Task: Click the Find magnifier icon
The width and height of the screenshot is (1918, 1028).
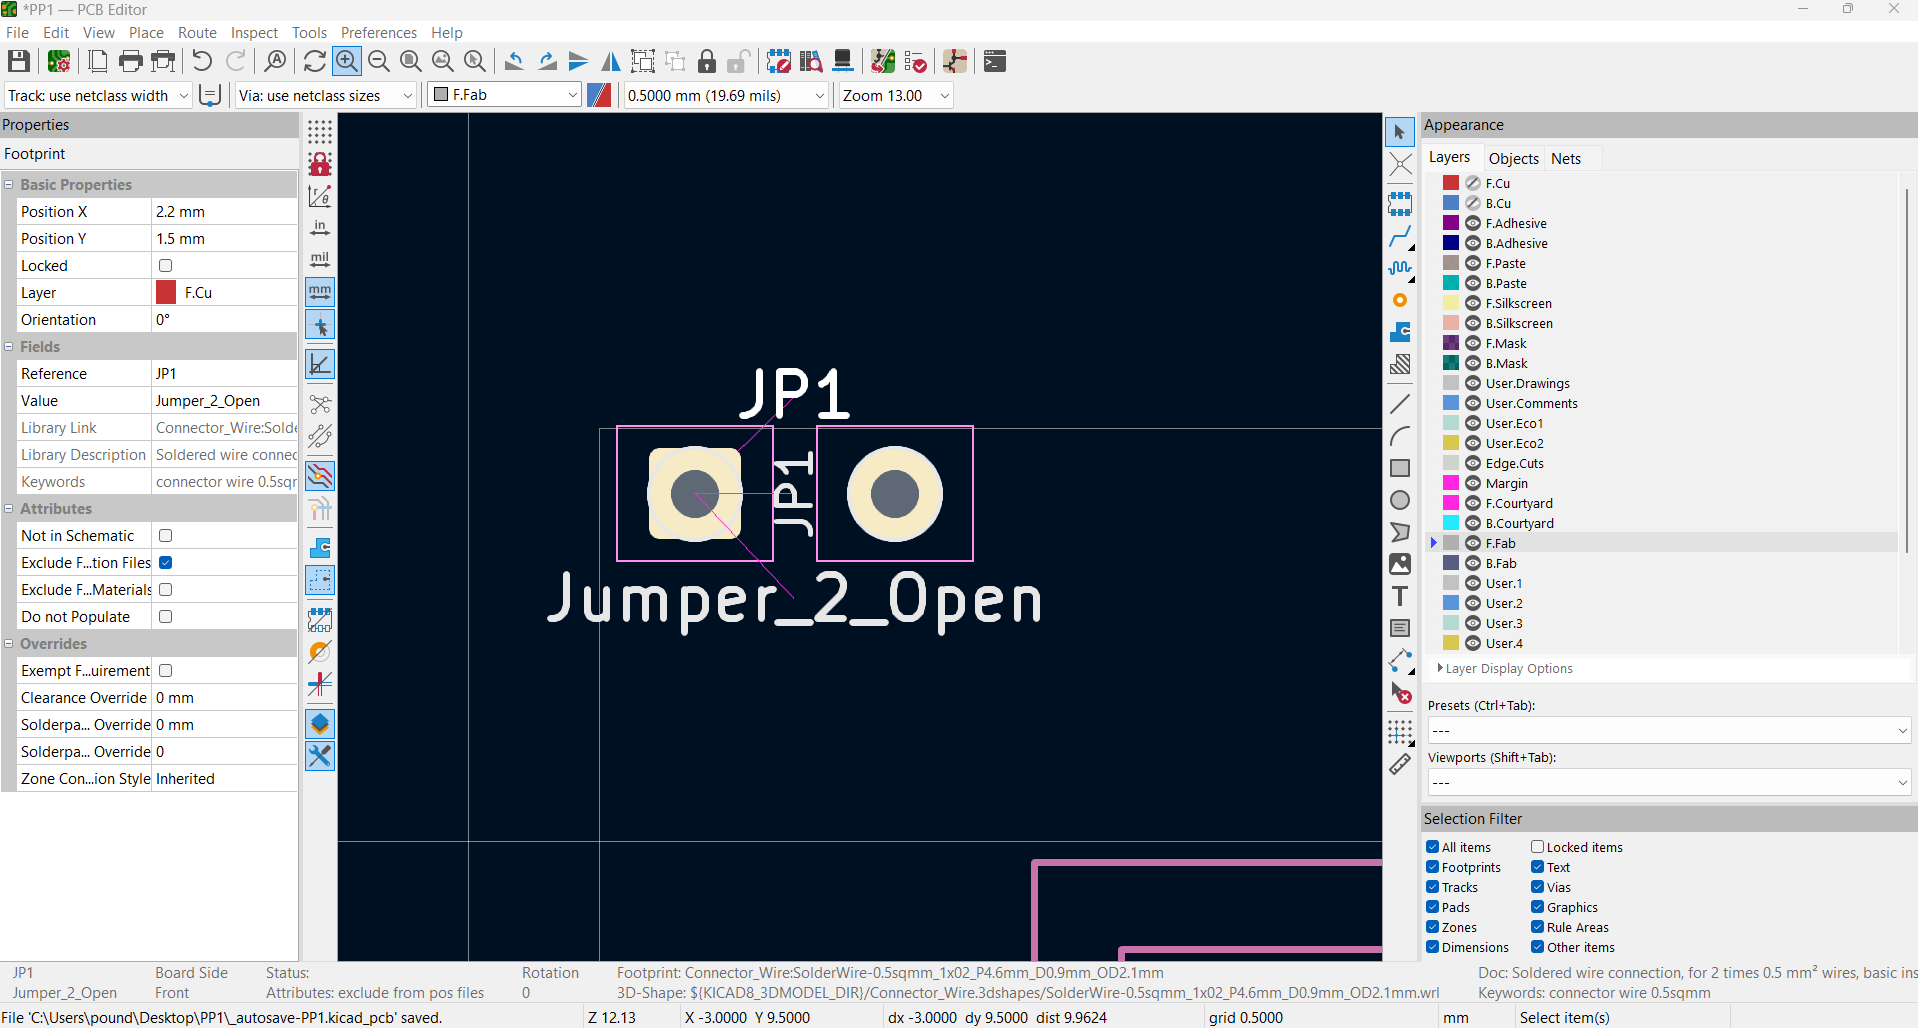Action: click(275, 62)
